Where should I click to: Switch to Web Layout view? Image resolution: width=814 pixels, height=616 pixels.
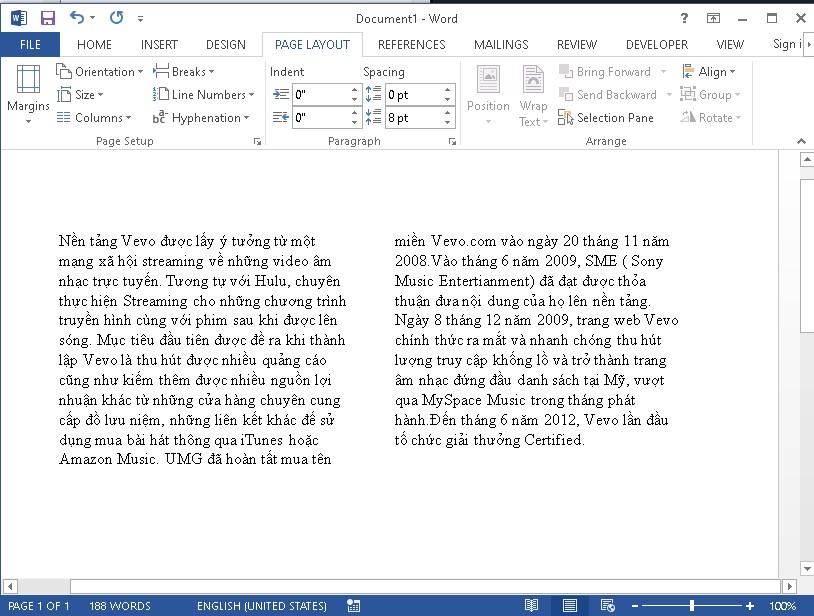coord(607,606)
